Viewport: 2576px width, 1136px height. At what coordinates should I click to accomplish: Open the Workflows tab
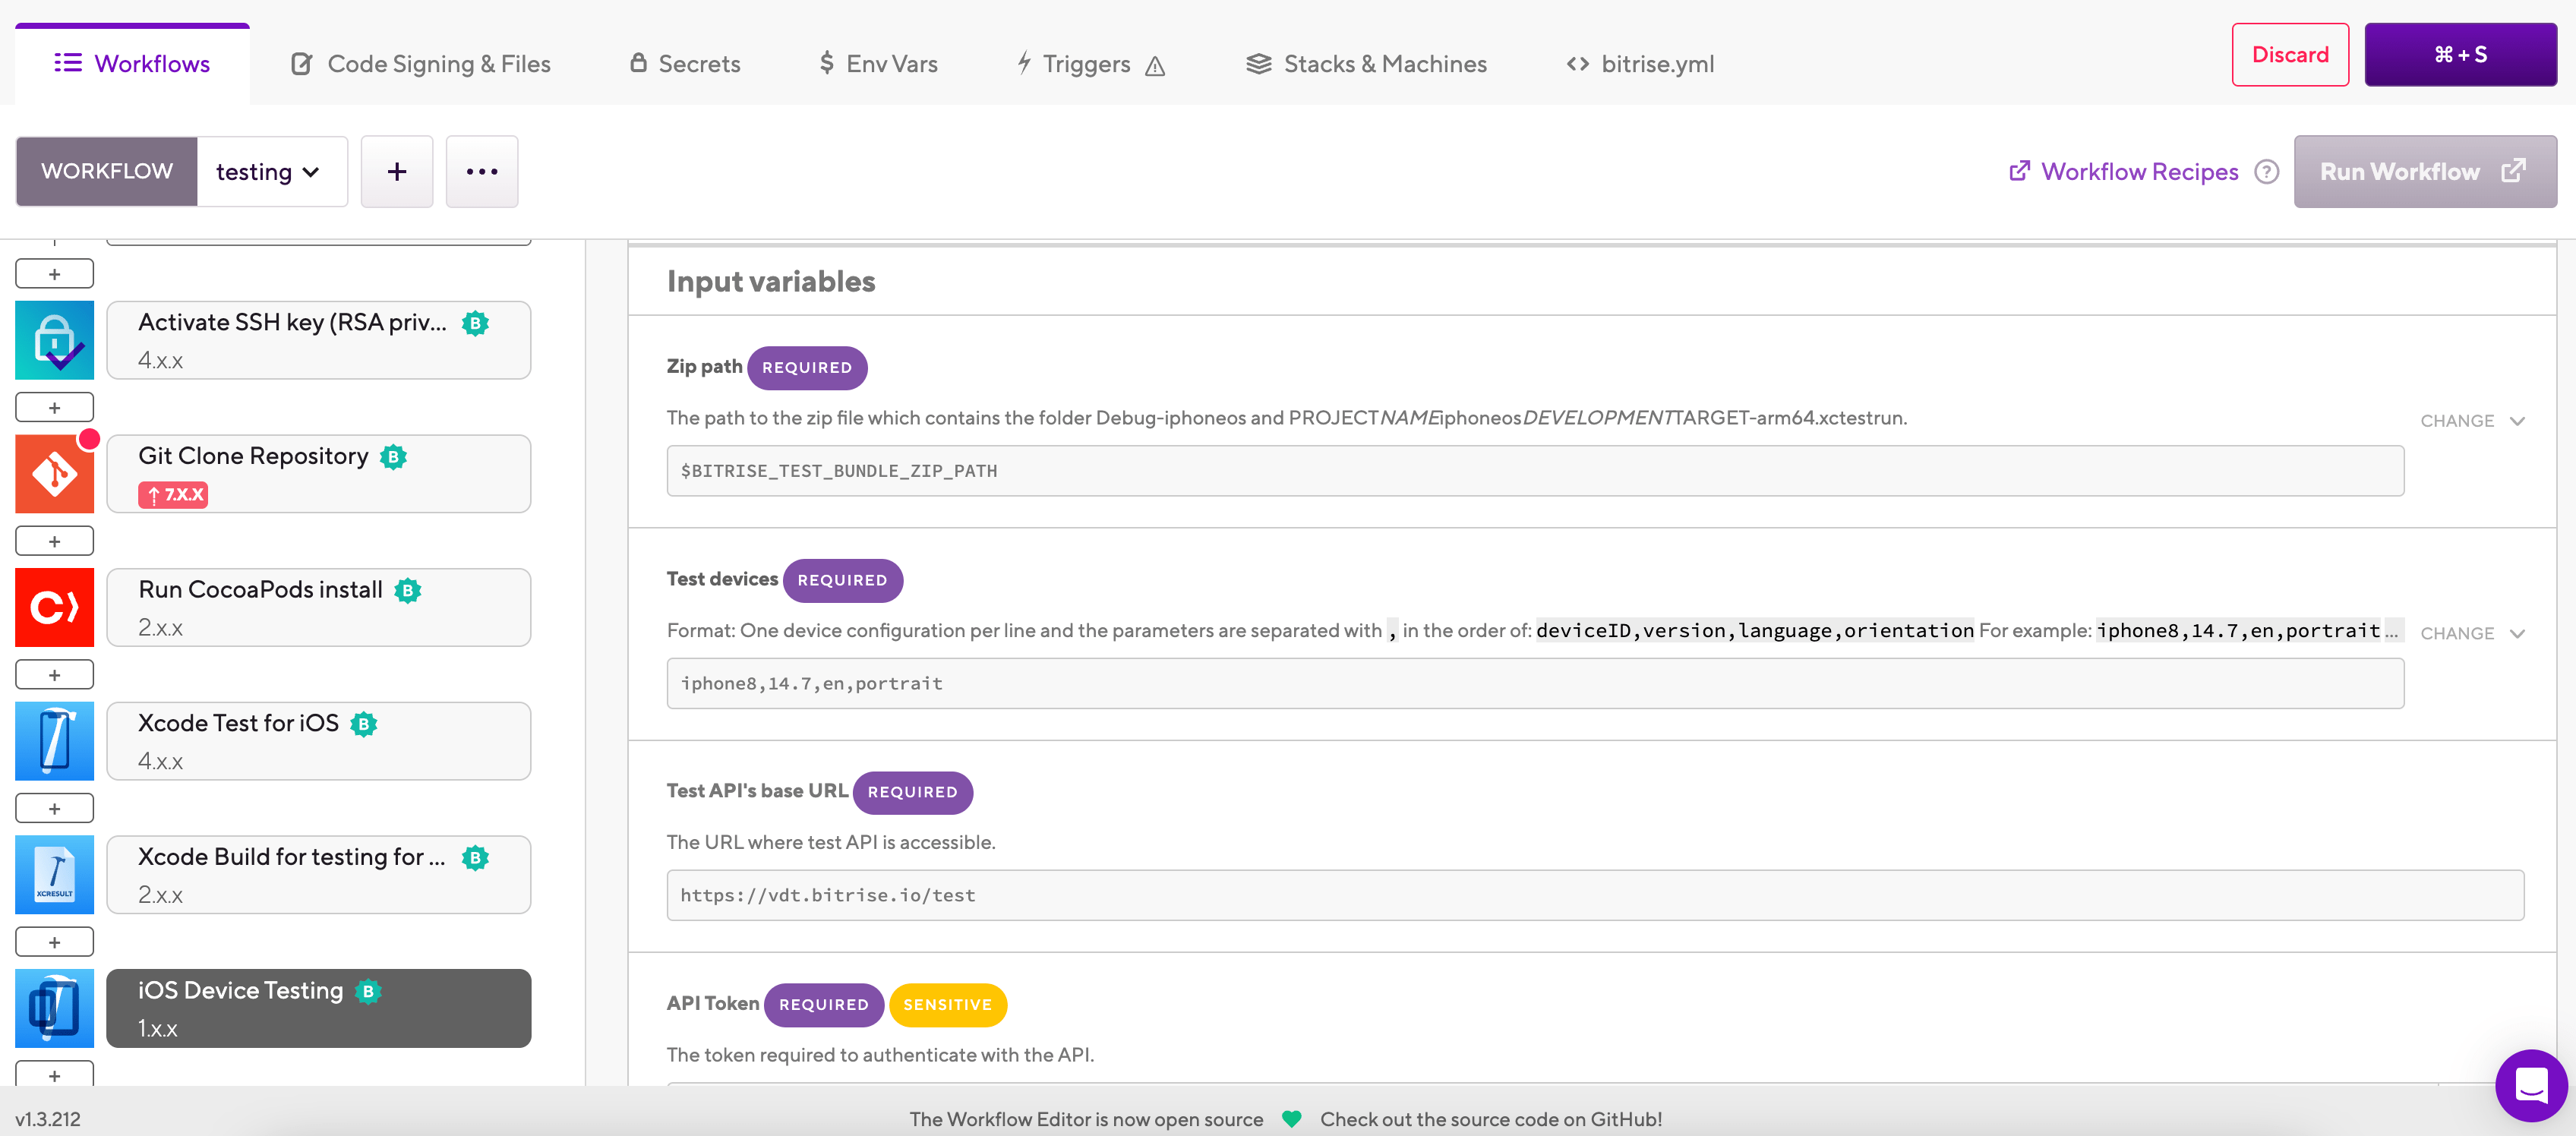132,64
